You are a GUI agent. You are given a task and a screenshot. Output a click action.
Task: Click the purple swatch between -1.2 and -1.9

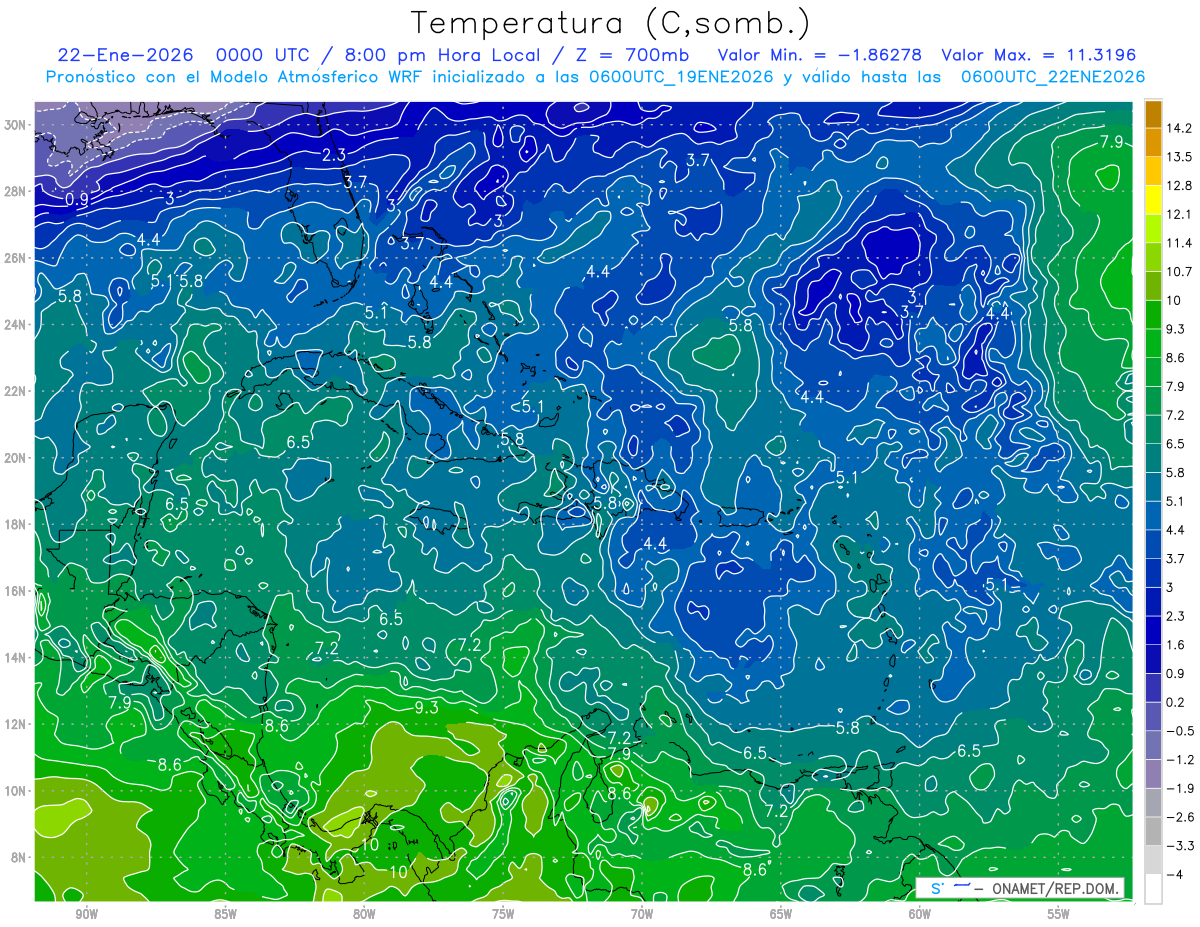(1153, 773)
